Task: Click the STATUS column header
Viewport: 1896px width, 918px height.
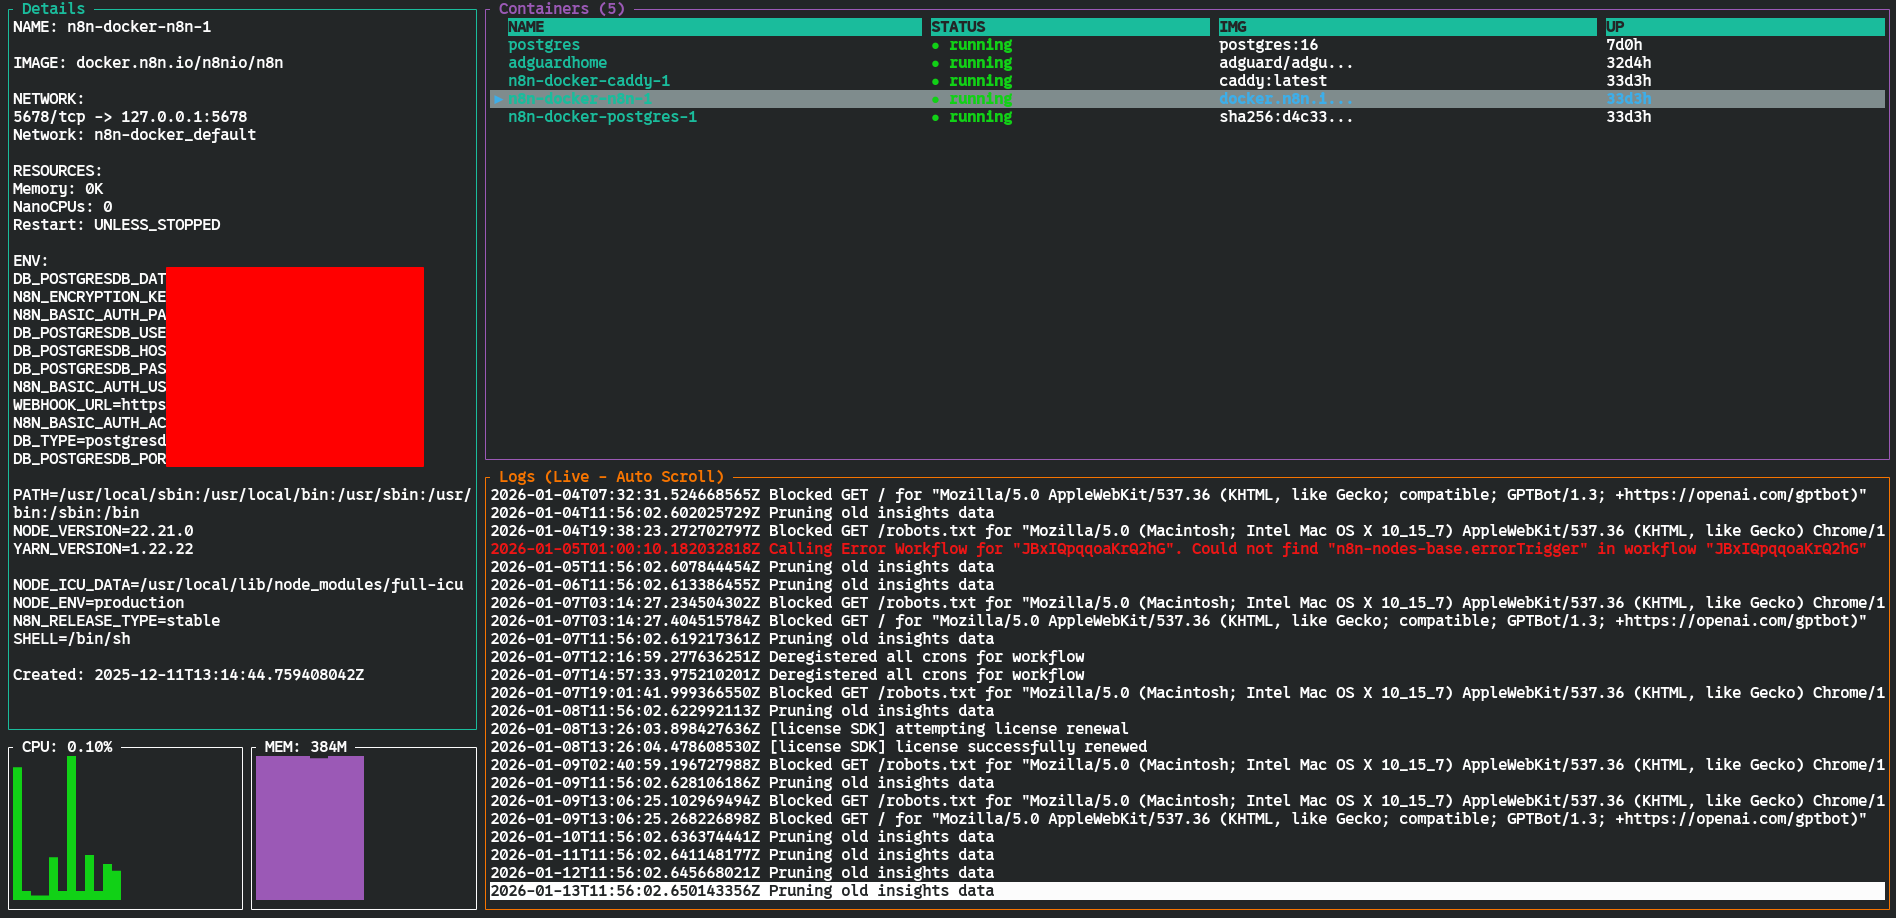Action: click(957, 26)
